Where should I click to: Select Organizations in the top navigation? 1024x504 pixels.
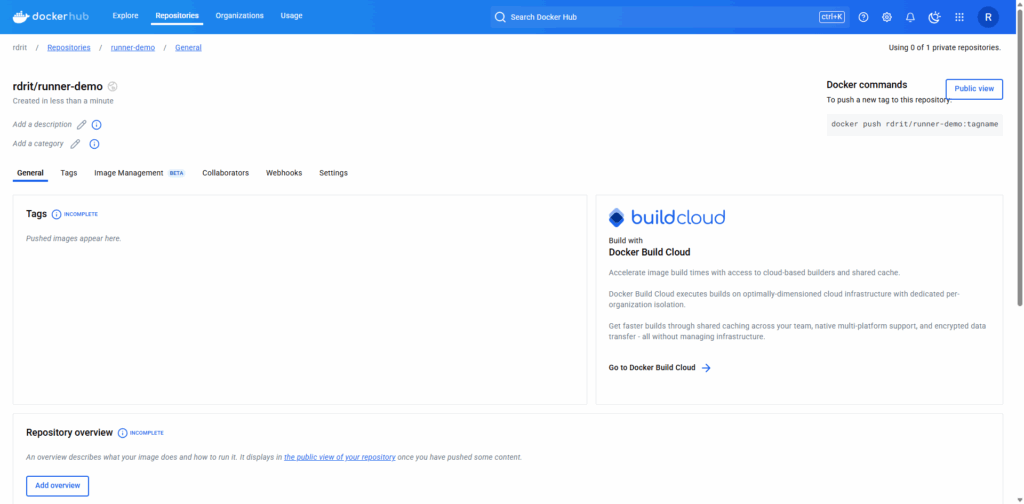[x=240, y=16]
